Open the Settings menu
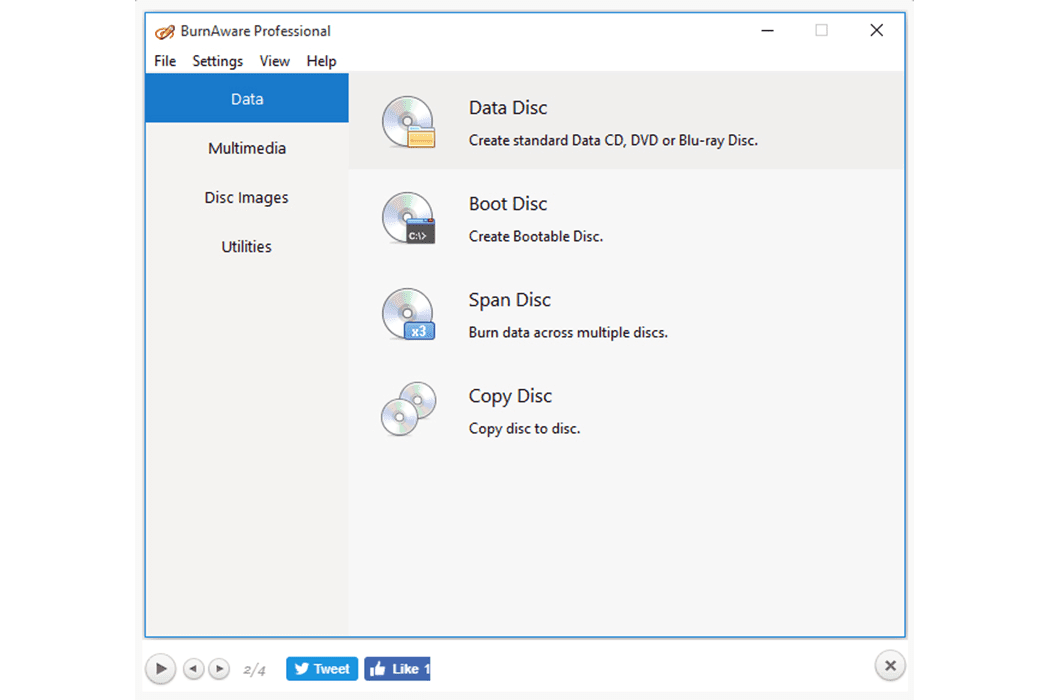 [218, 61]
